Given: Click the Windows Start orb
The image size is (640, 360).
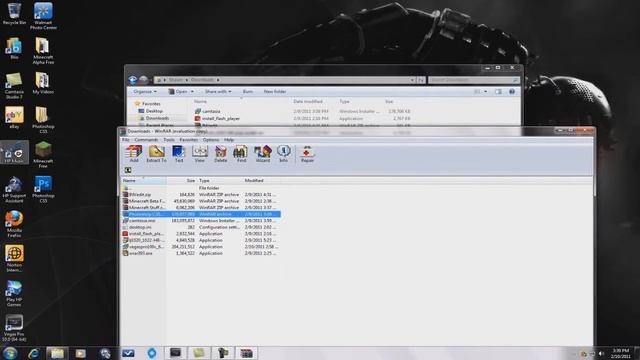Looking at the screenshot, I should point(10,353).
